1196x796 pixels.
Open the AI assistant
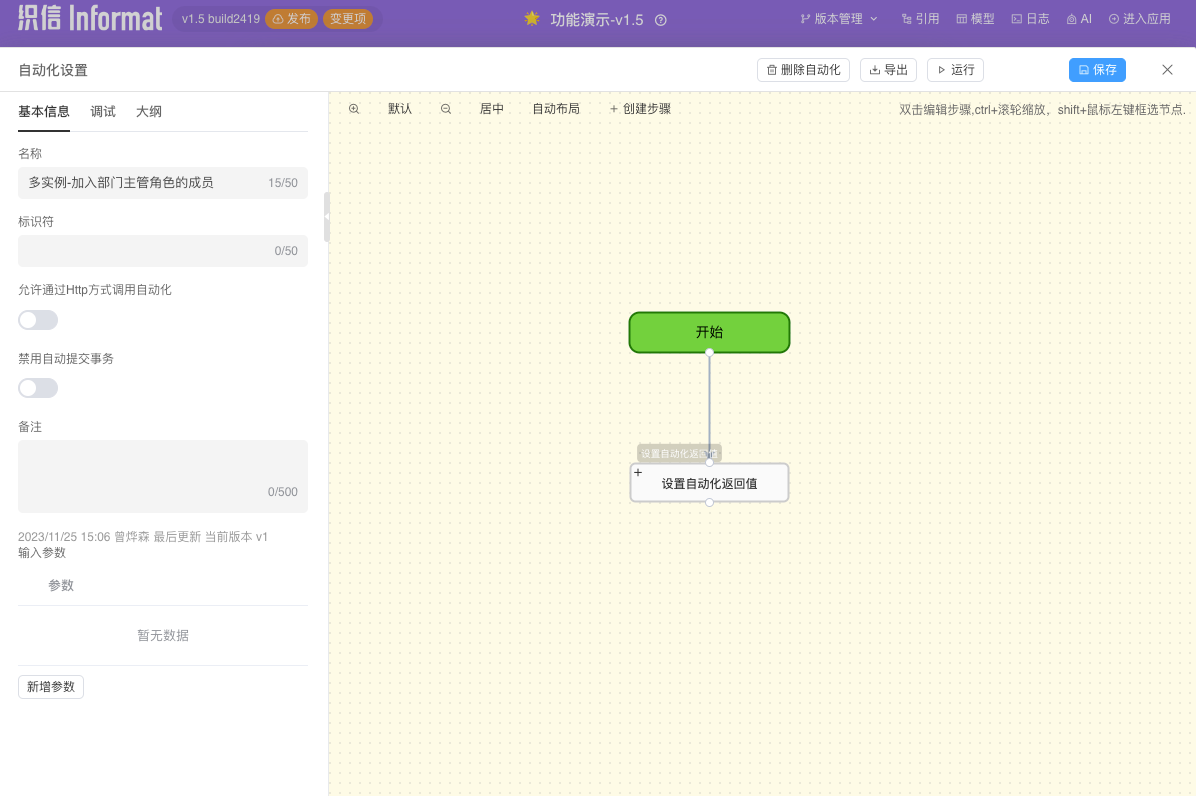[1079, 19]
